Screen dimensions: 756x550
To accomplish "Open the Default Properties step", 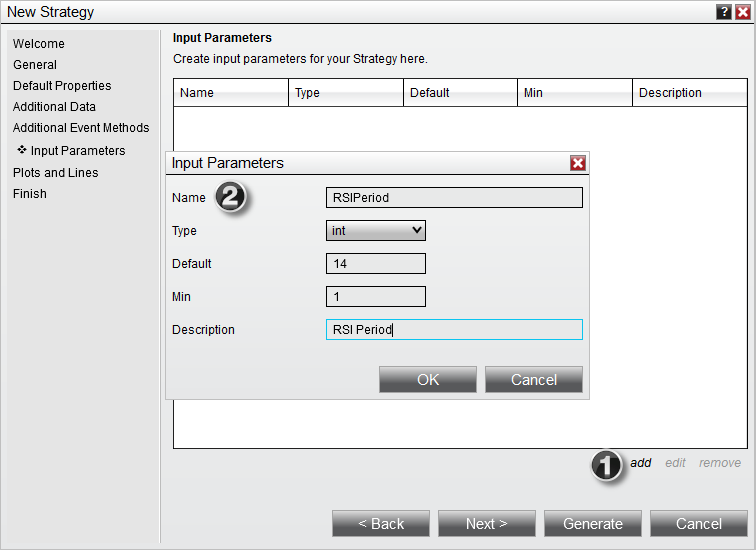I will point(62,86).
